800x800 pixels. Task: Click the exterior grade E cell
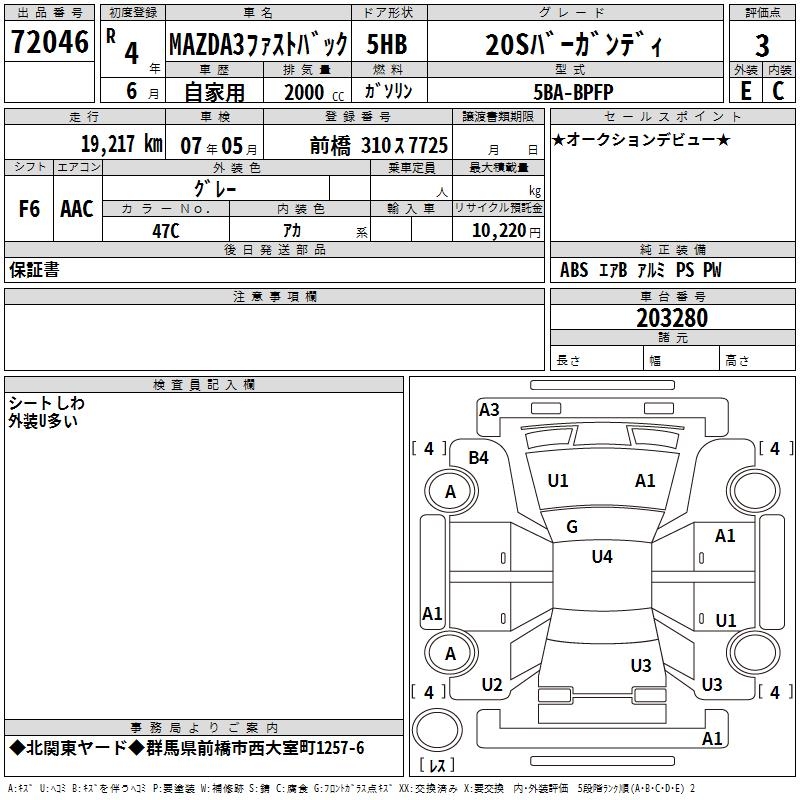pyautogui.click(x=745, y=90)
